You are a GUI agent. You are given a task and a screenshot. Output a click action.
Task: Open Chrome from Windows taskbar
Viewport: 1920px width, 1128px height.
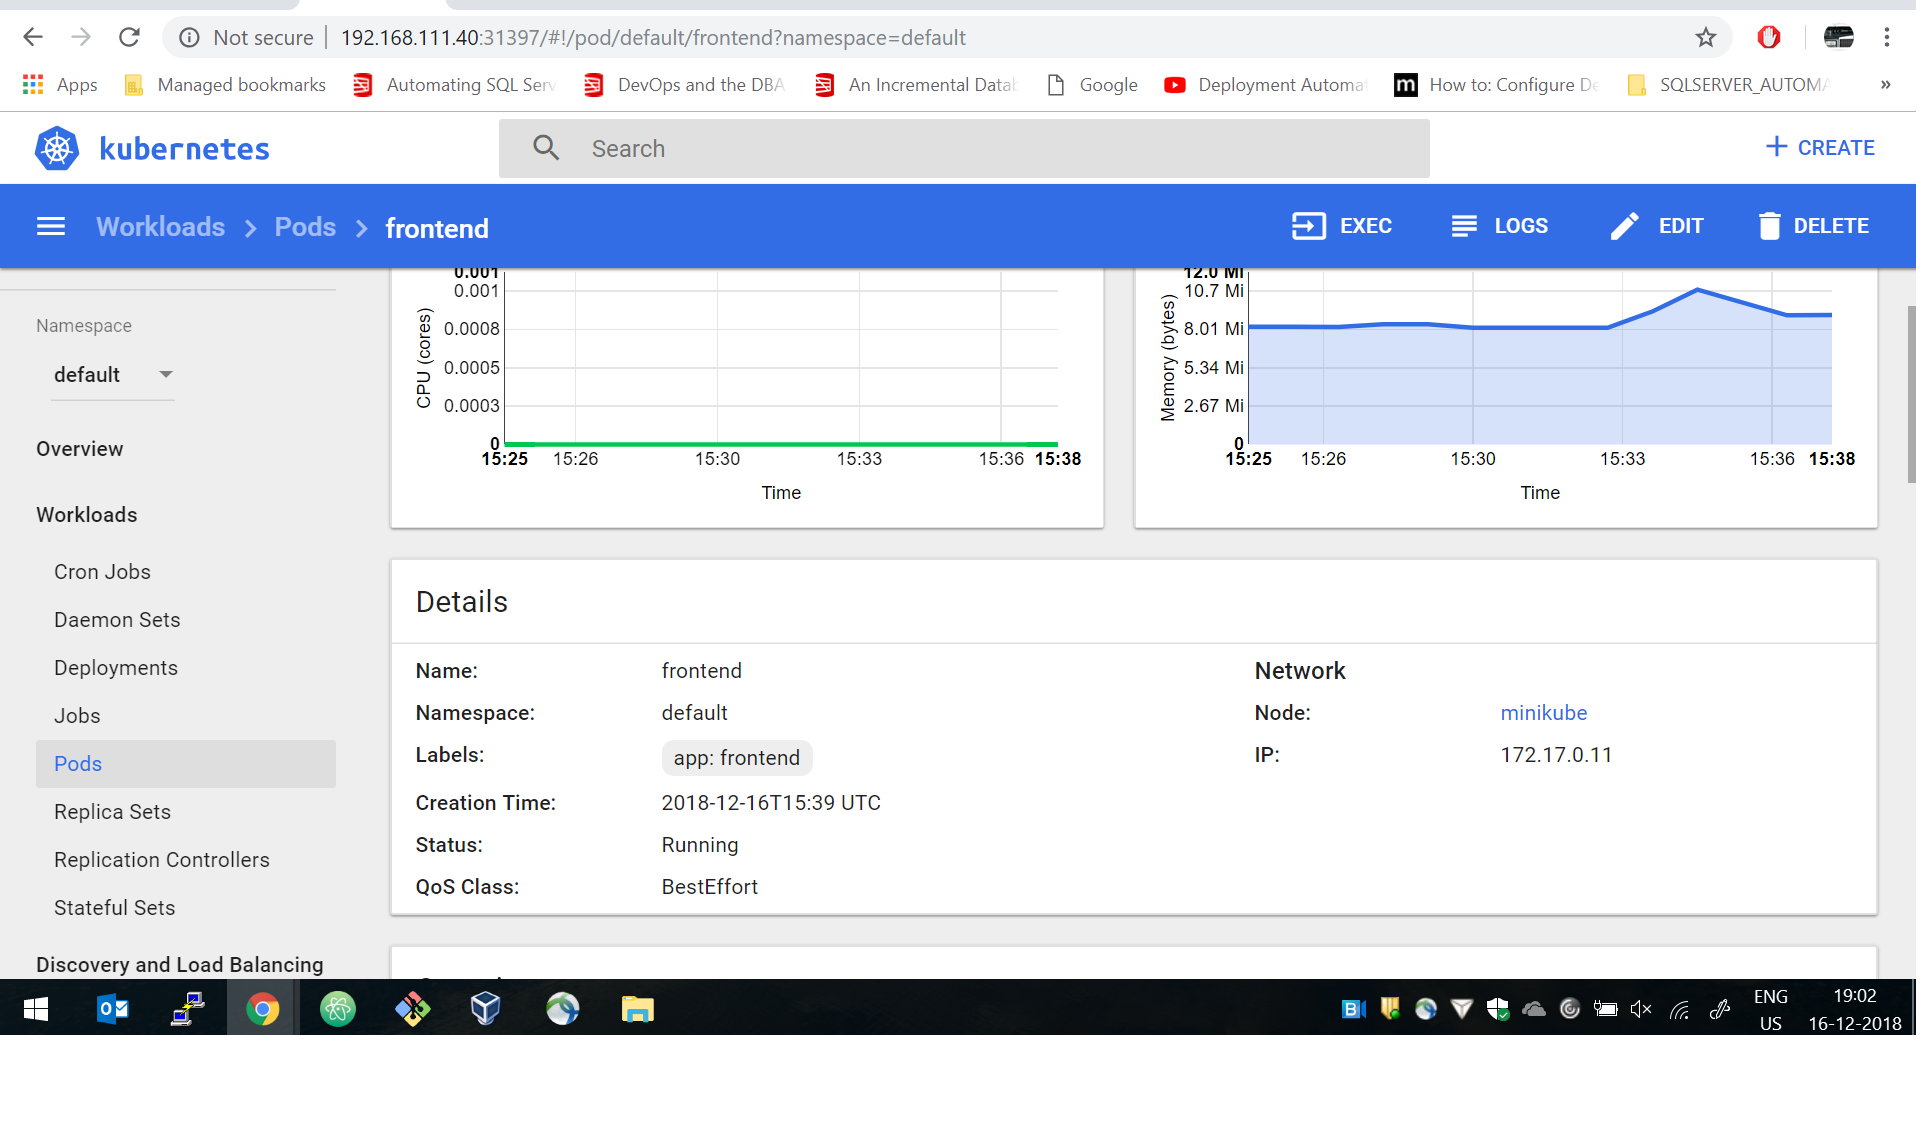262,1009
